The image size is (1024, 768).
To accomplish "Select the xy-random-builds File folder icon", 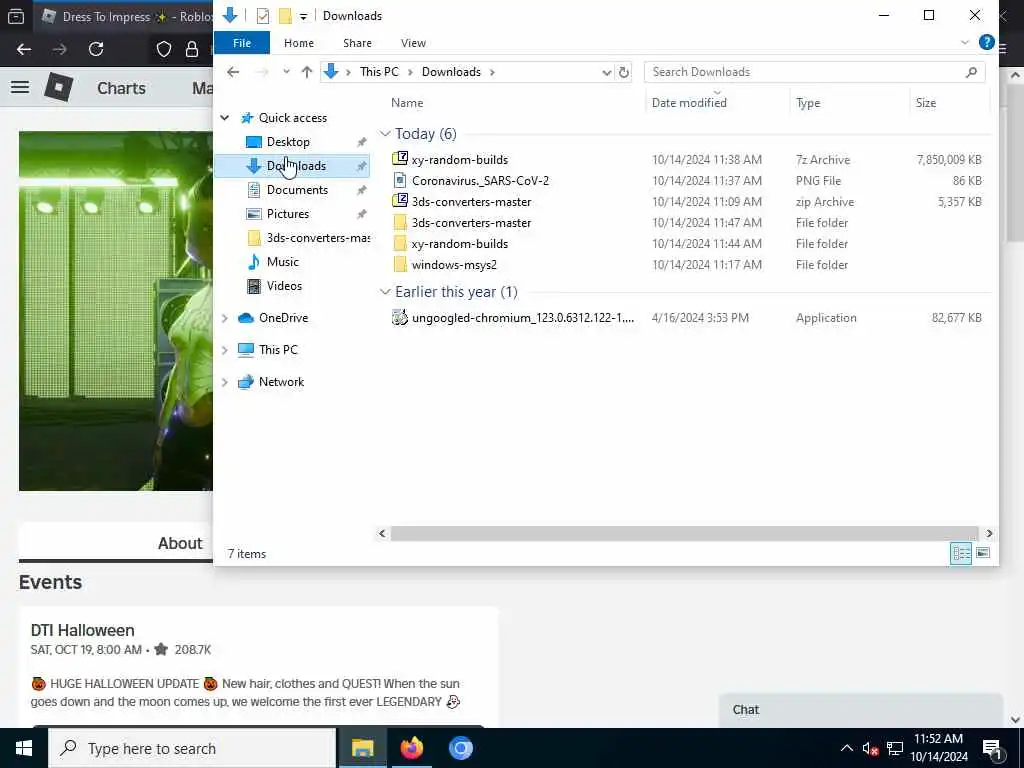I will click(x=400, y=244).
